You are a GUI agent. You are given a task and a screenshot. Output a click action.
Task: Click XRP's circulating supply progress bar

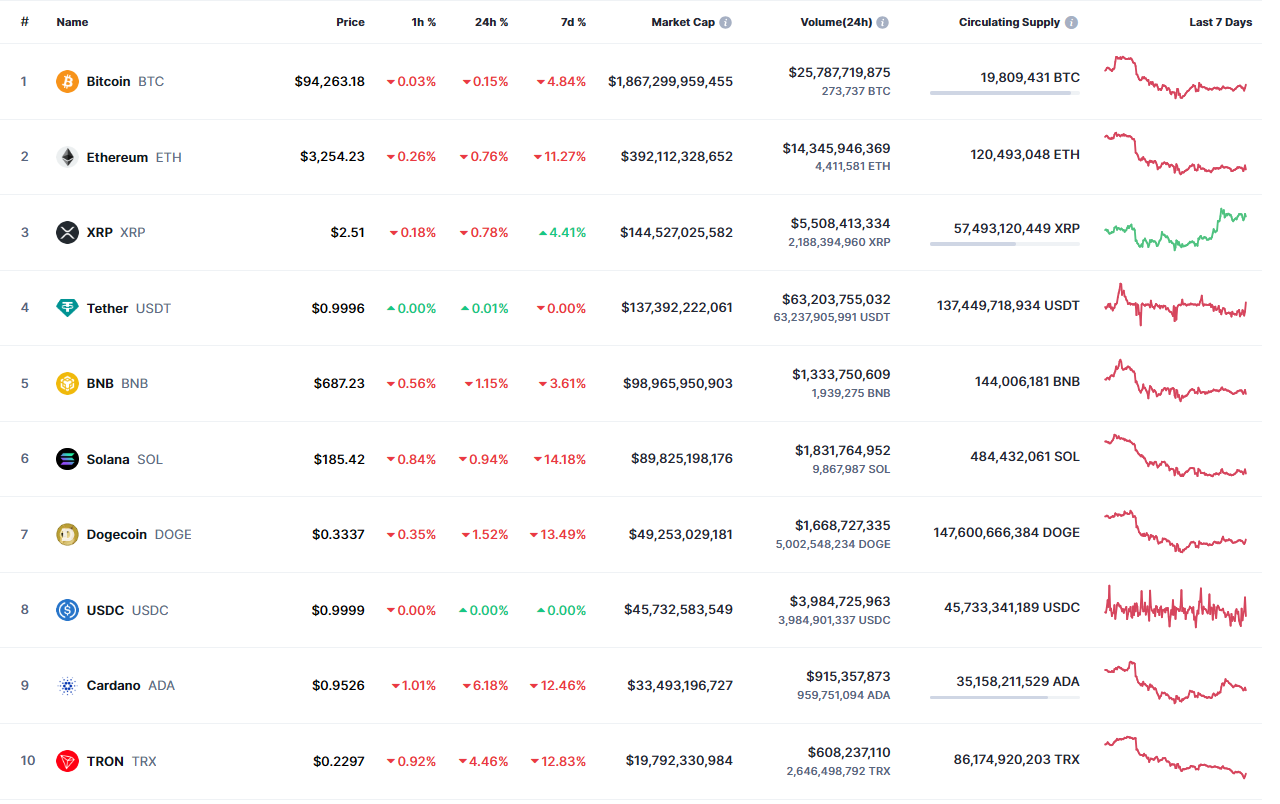point(1005,244)
